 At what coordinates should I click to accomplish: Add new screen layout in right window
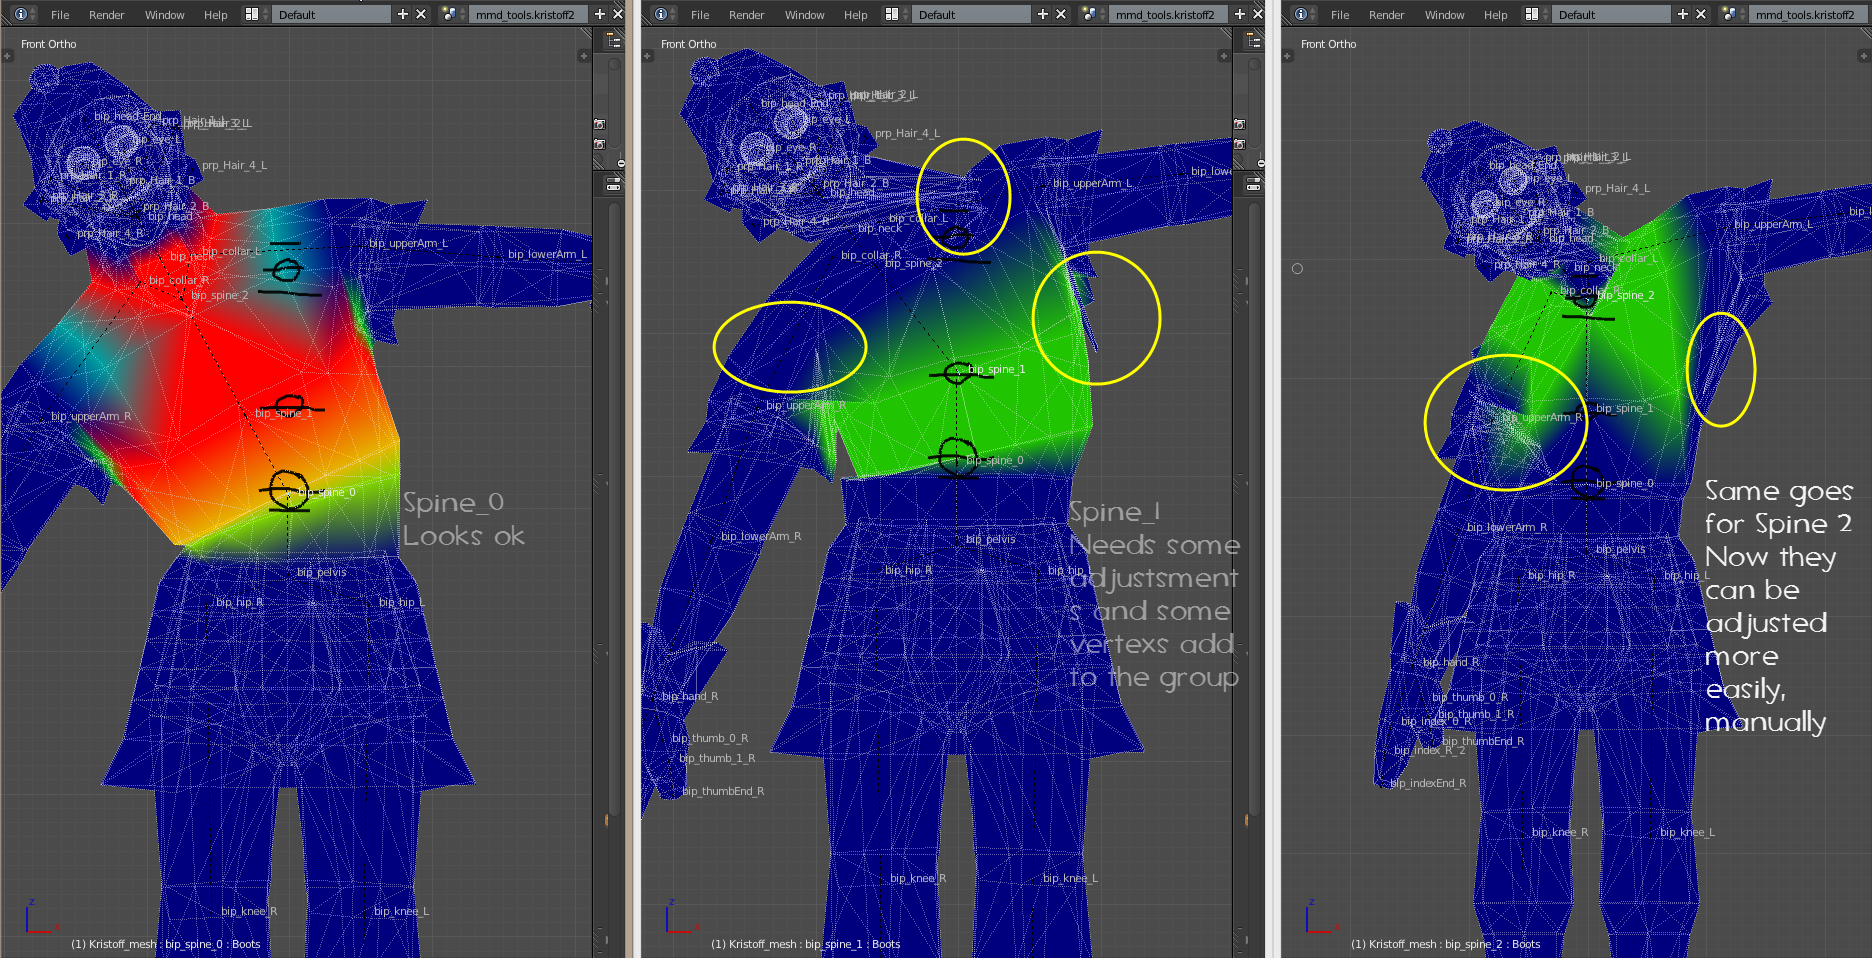point(1683,14)
